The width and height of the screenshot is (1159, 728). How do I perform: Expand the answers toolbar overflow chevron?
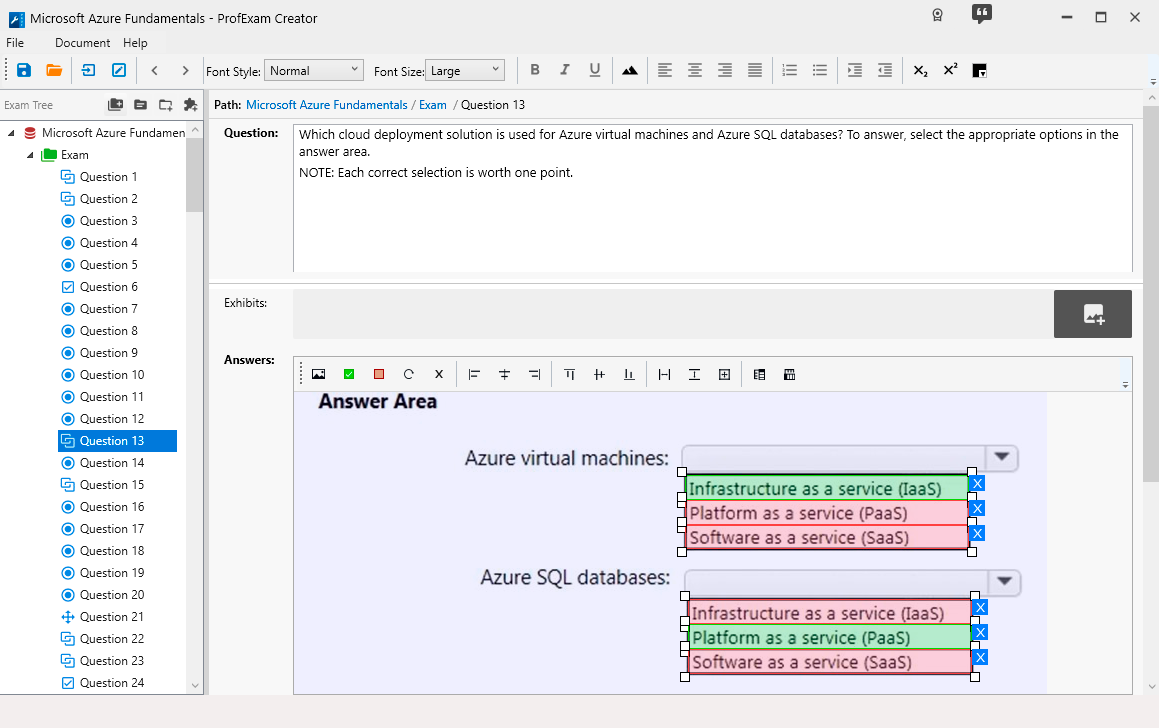point(1125,384)
